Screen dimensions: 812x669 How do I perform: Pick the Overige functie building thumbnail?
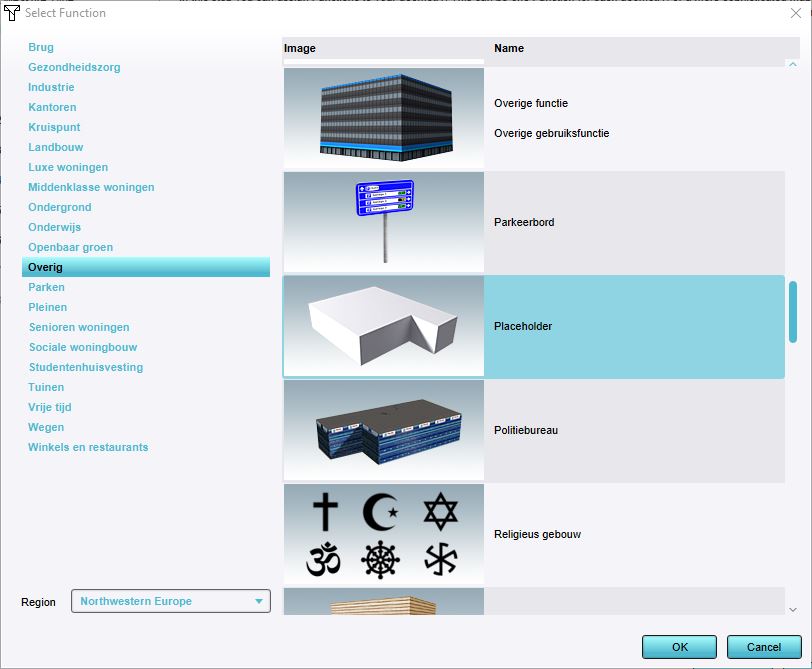384,118
